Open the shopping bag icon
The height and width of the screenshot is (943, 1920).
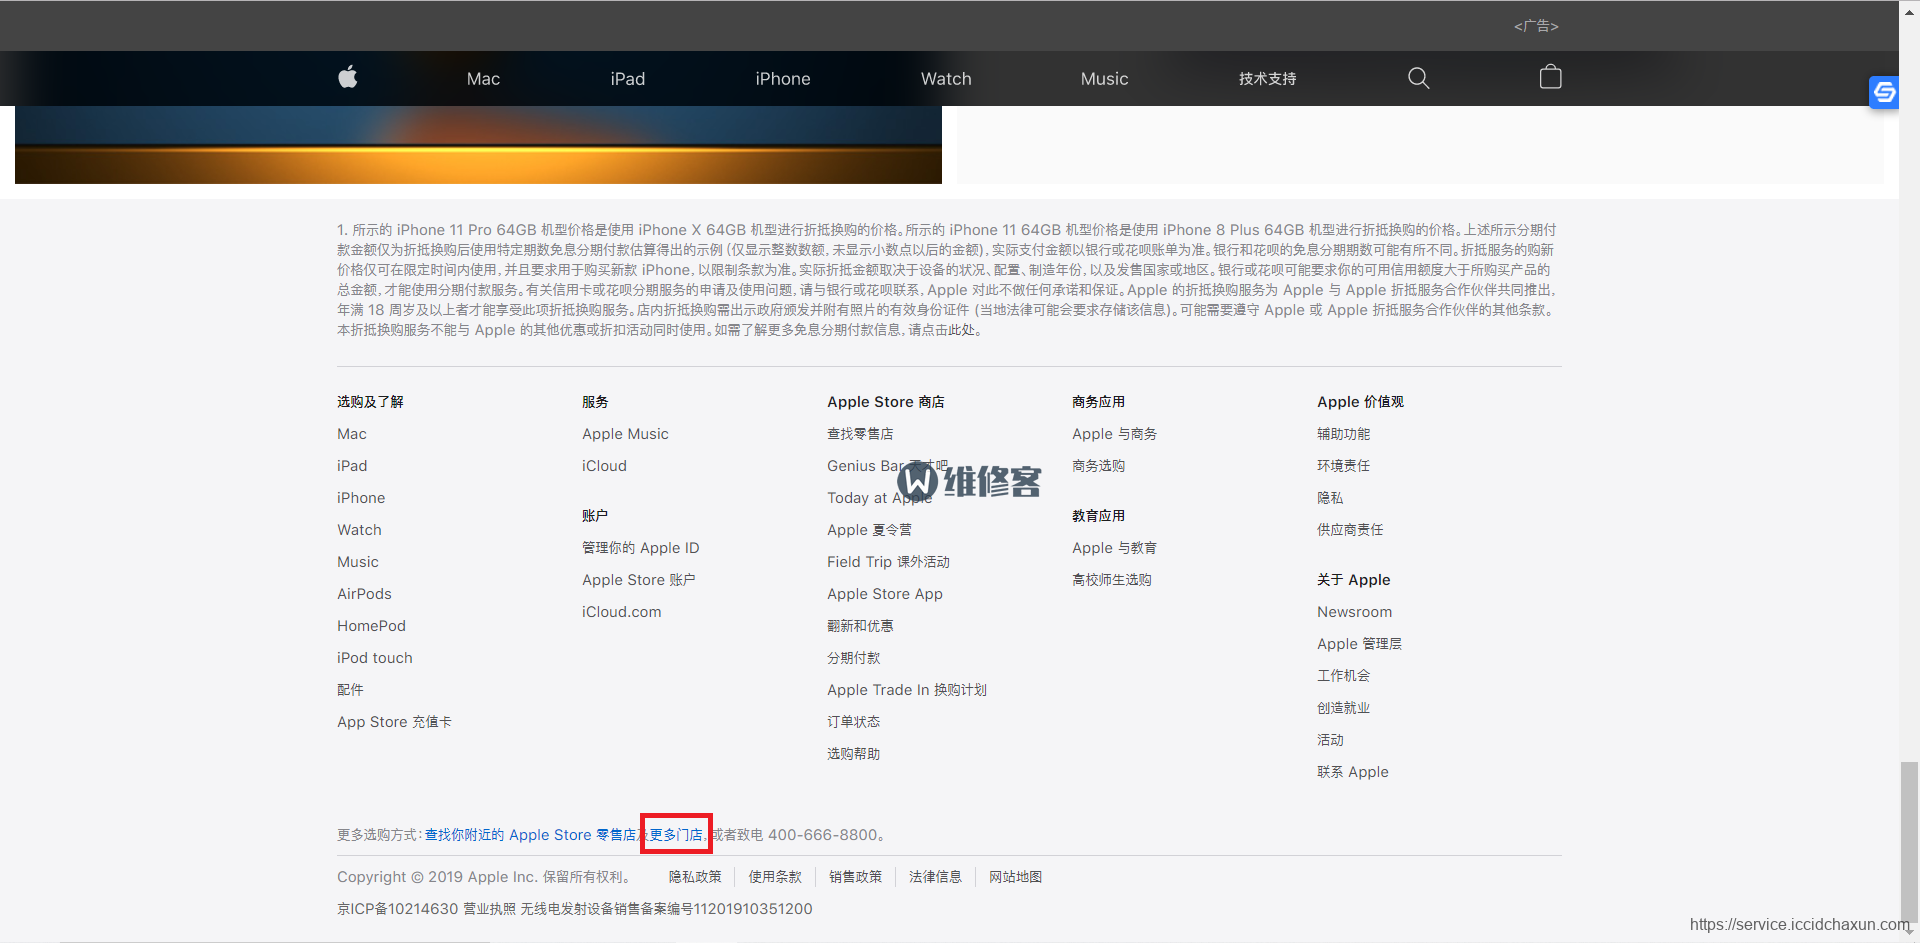click(x=1550, y=77)
